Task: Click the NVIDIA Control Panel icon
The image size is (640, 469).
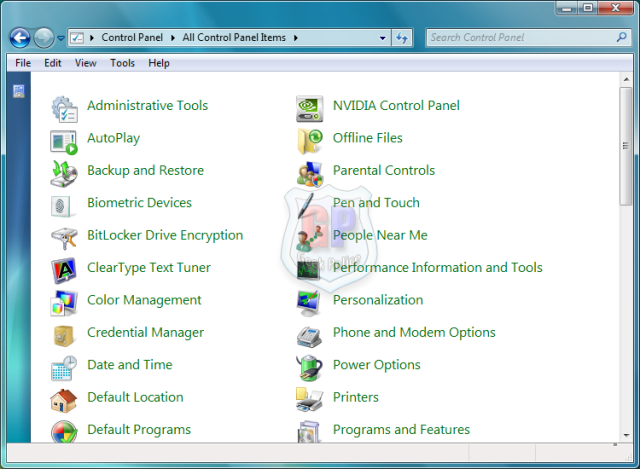Action: 310,109
